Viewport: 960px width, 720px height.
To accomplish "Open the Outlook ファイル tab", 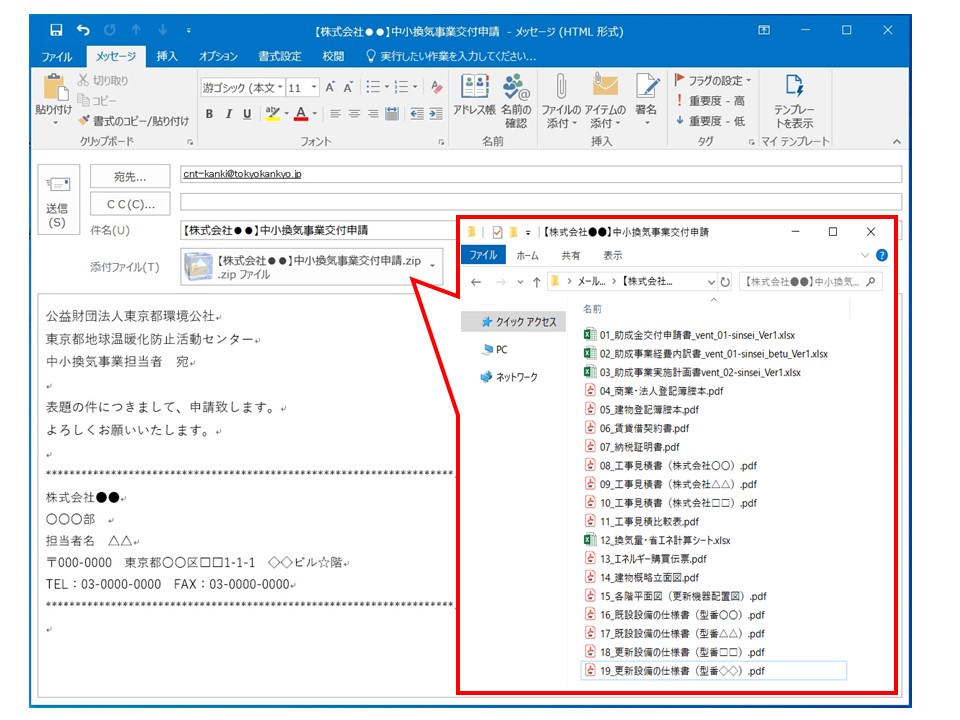I will (57, 56).
